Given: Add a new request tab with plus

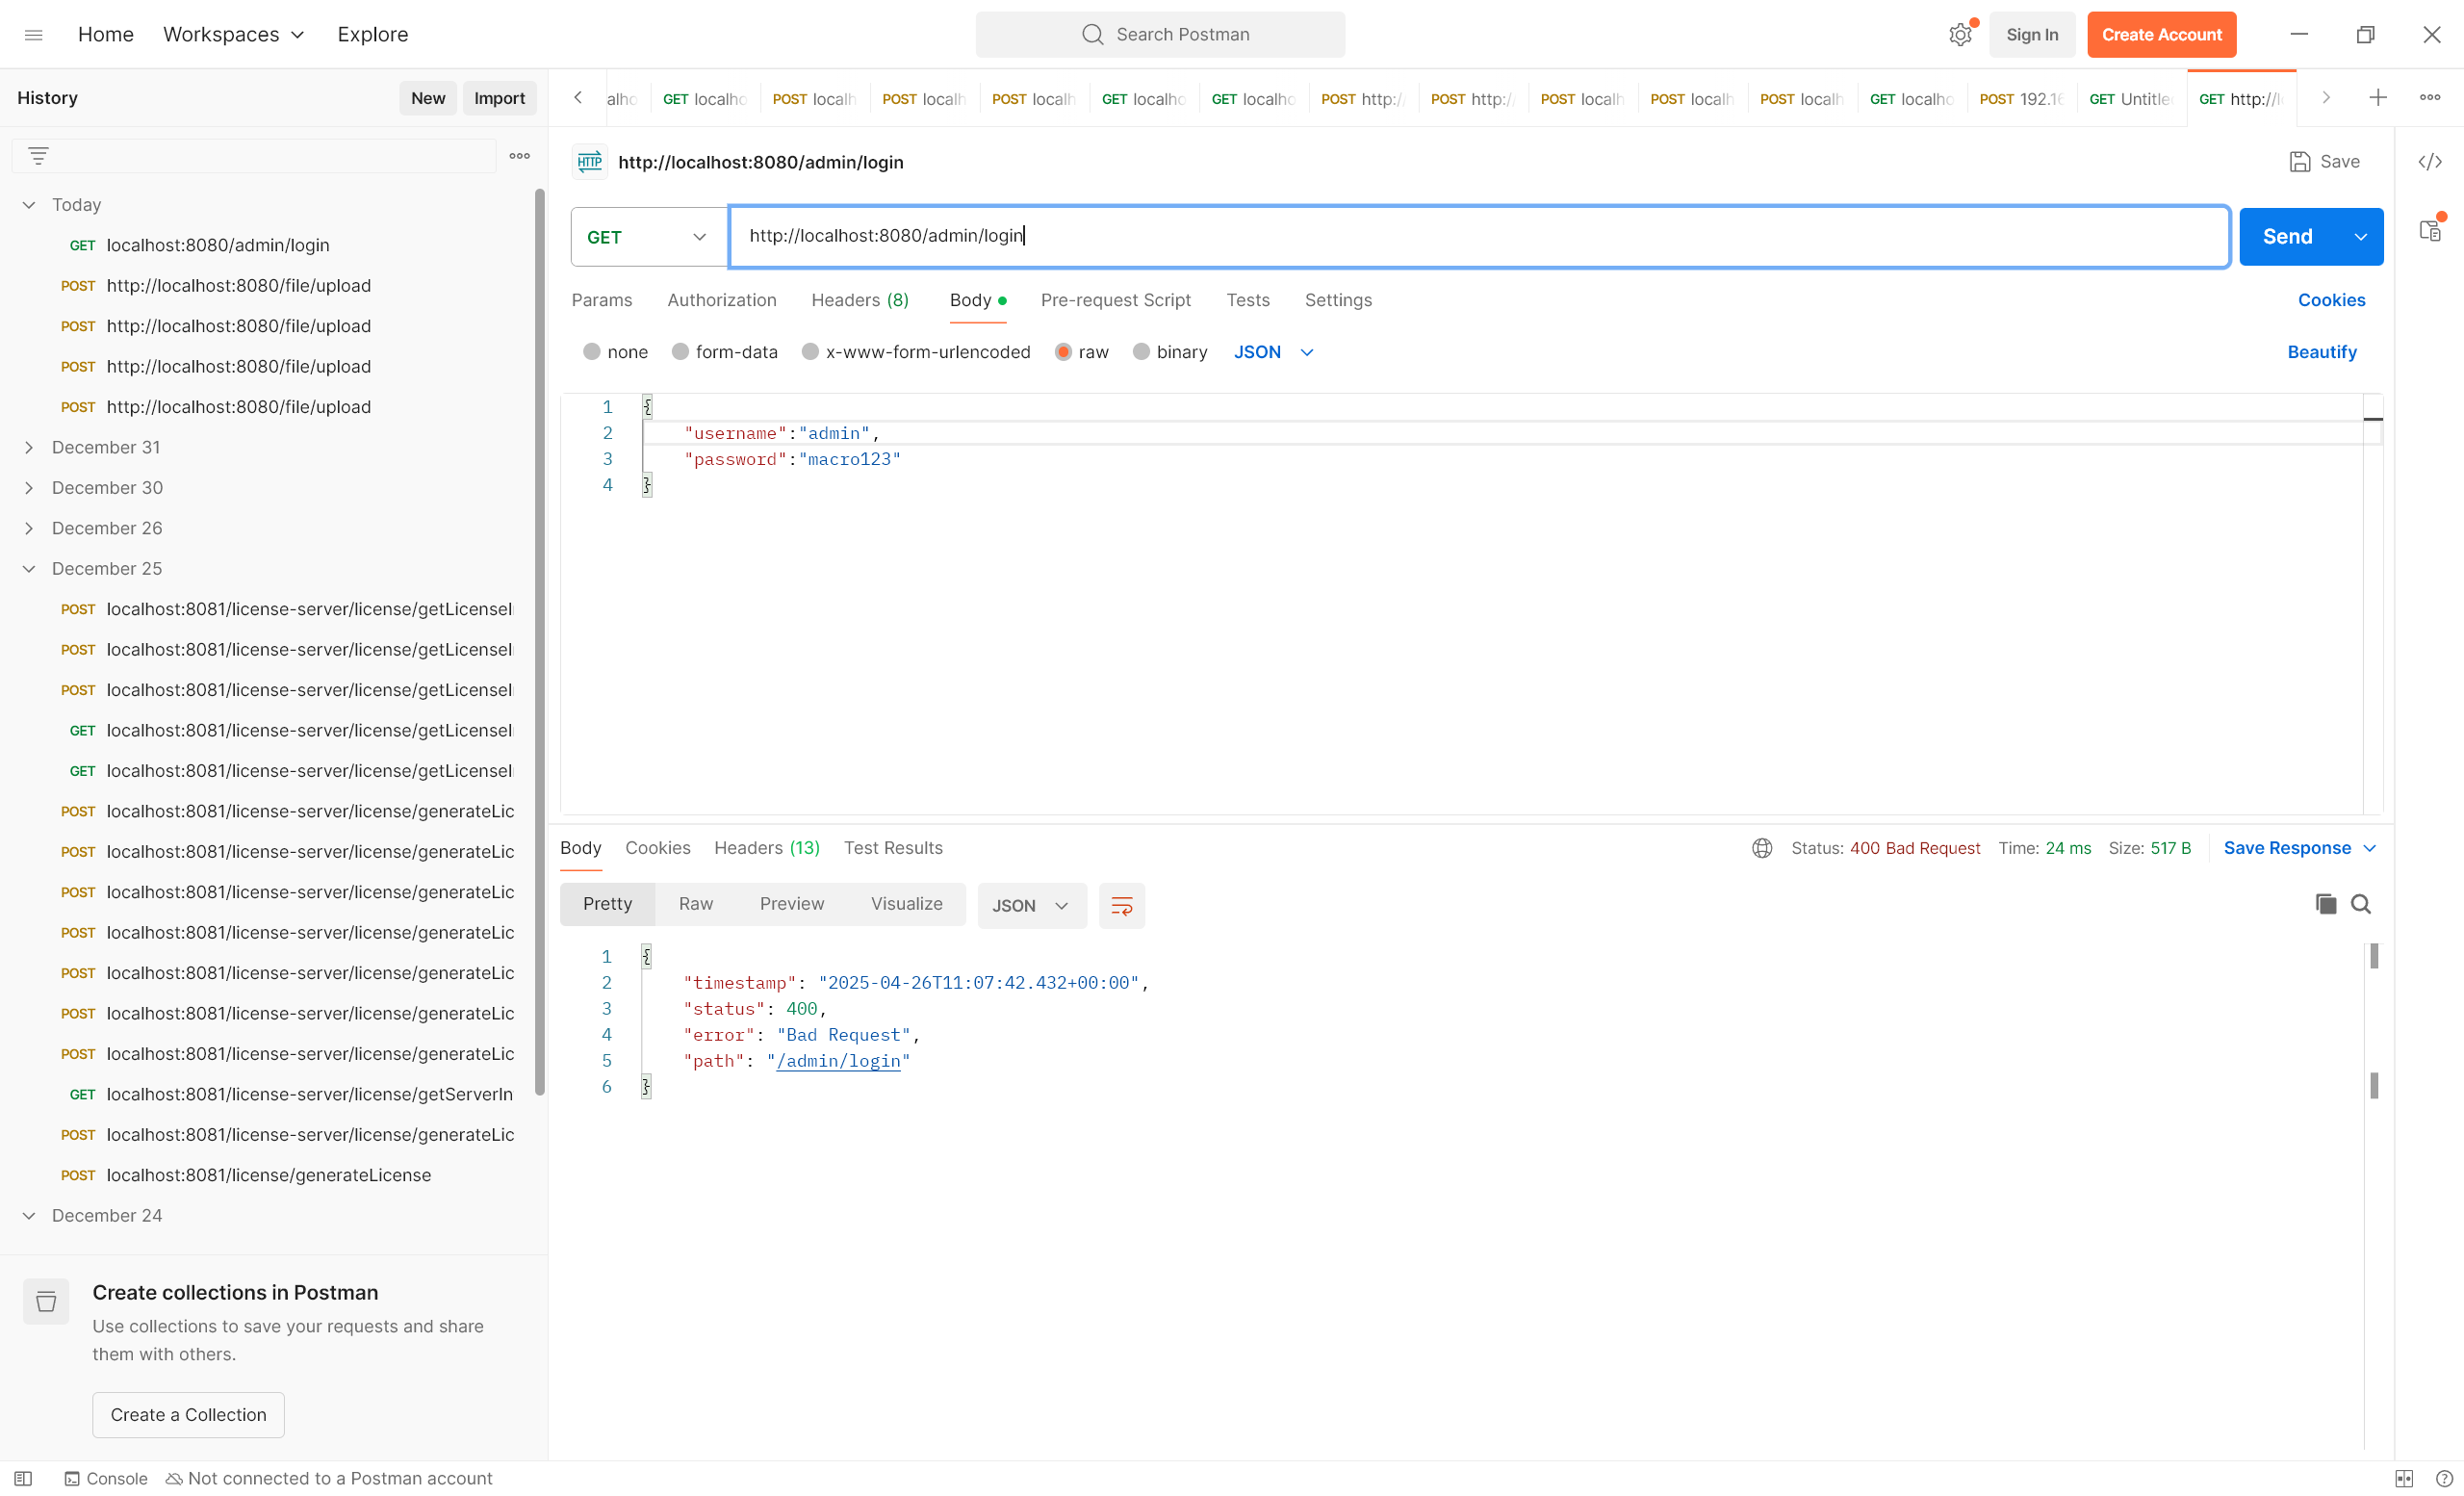Looking at the screenshot, I should 2378,98.
